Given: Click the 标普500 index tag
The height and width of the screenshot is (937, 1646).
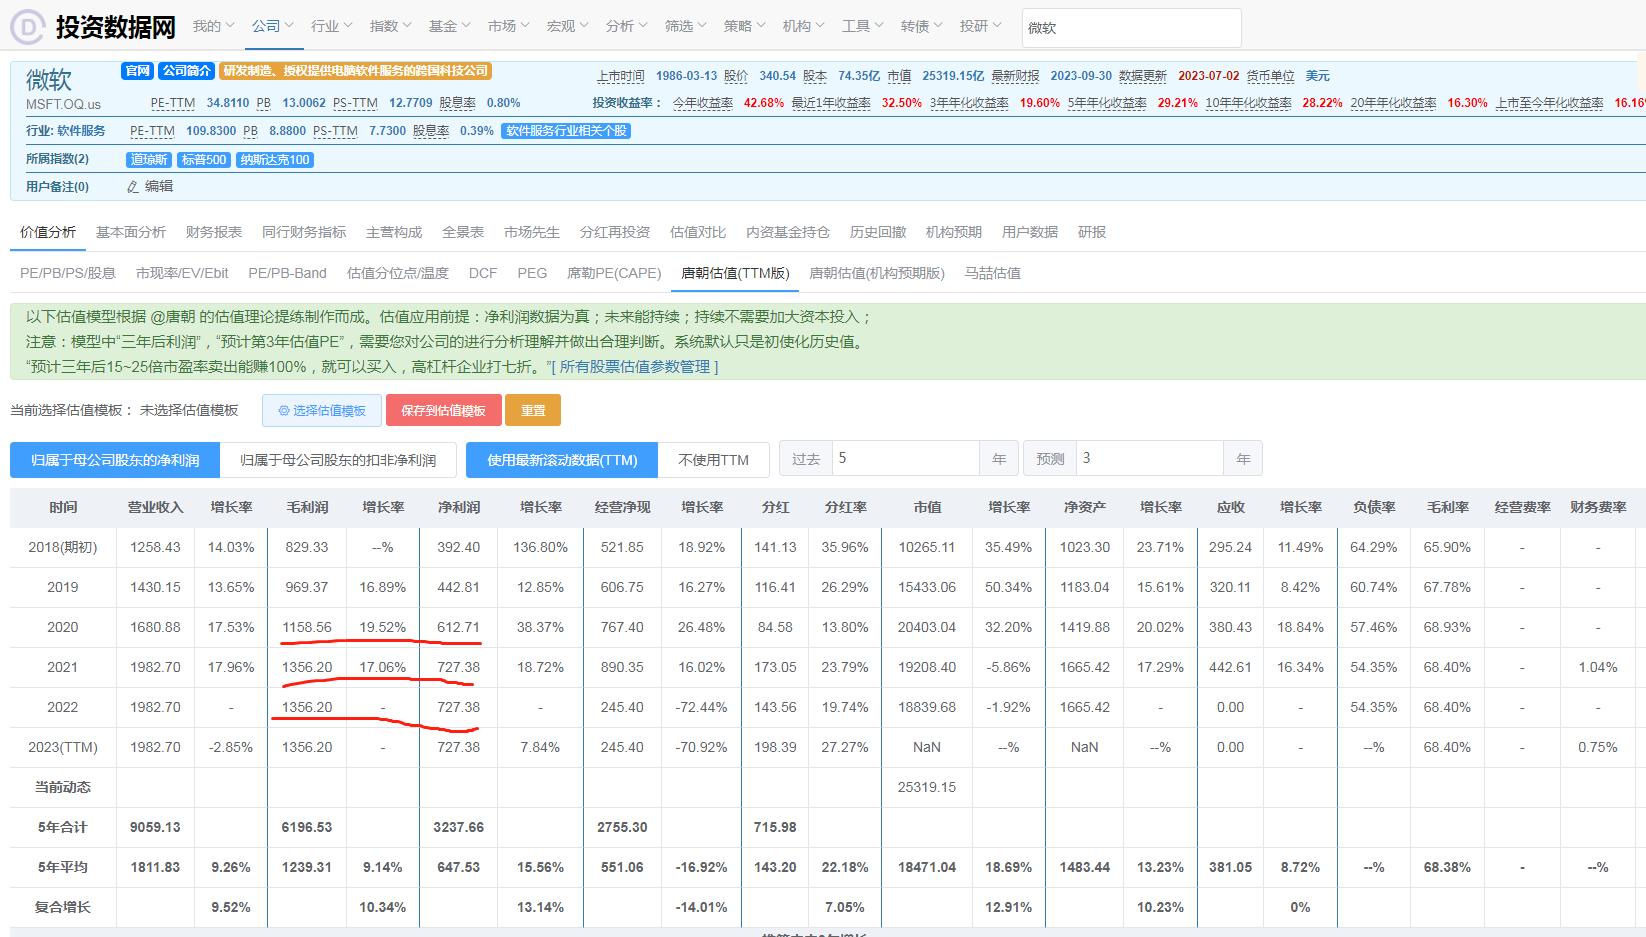Looking at the screenshot, I should [204, 160].
